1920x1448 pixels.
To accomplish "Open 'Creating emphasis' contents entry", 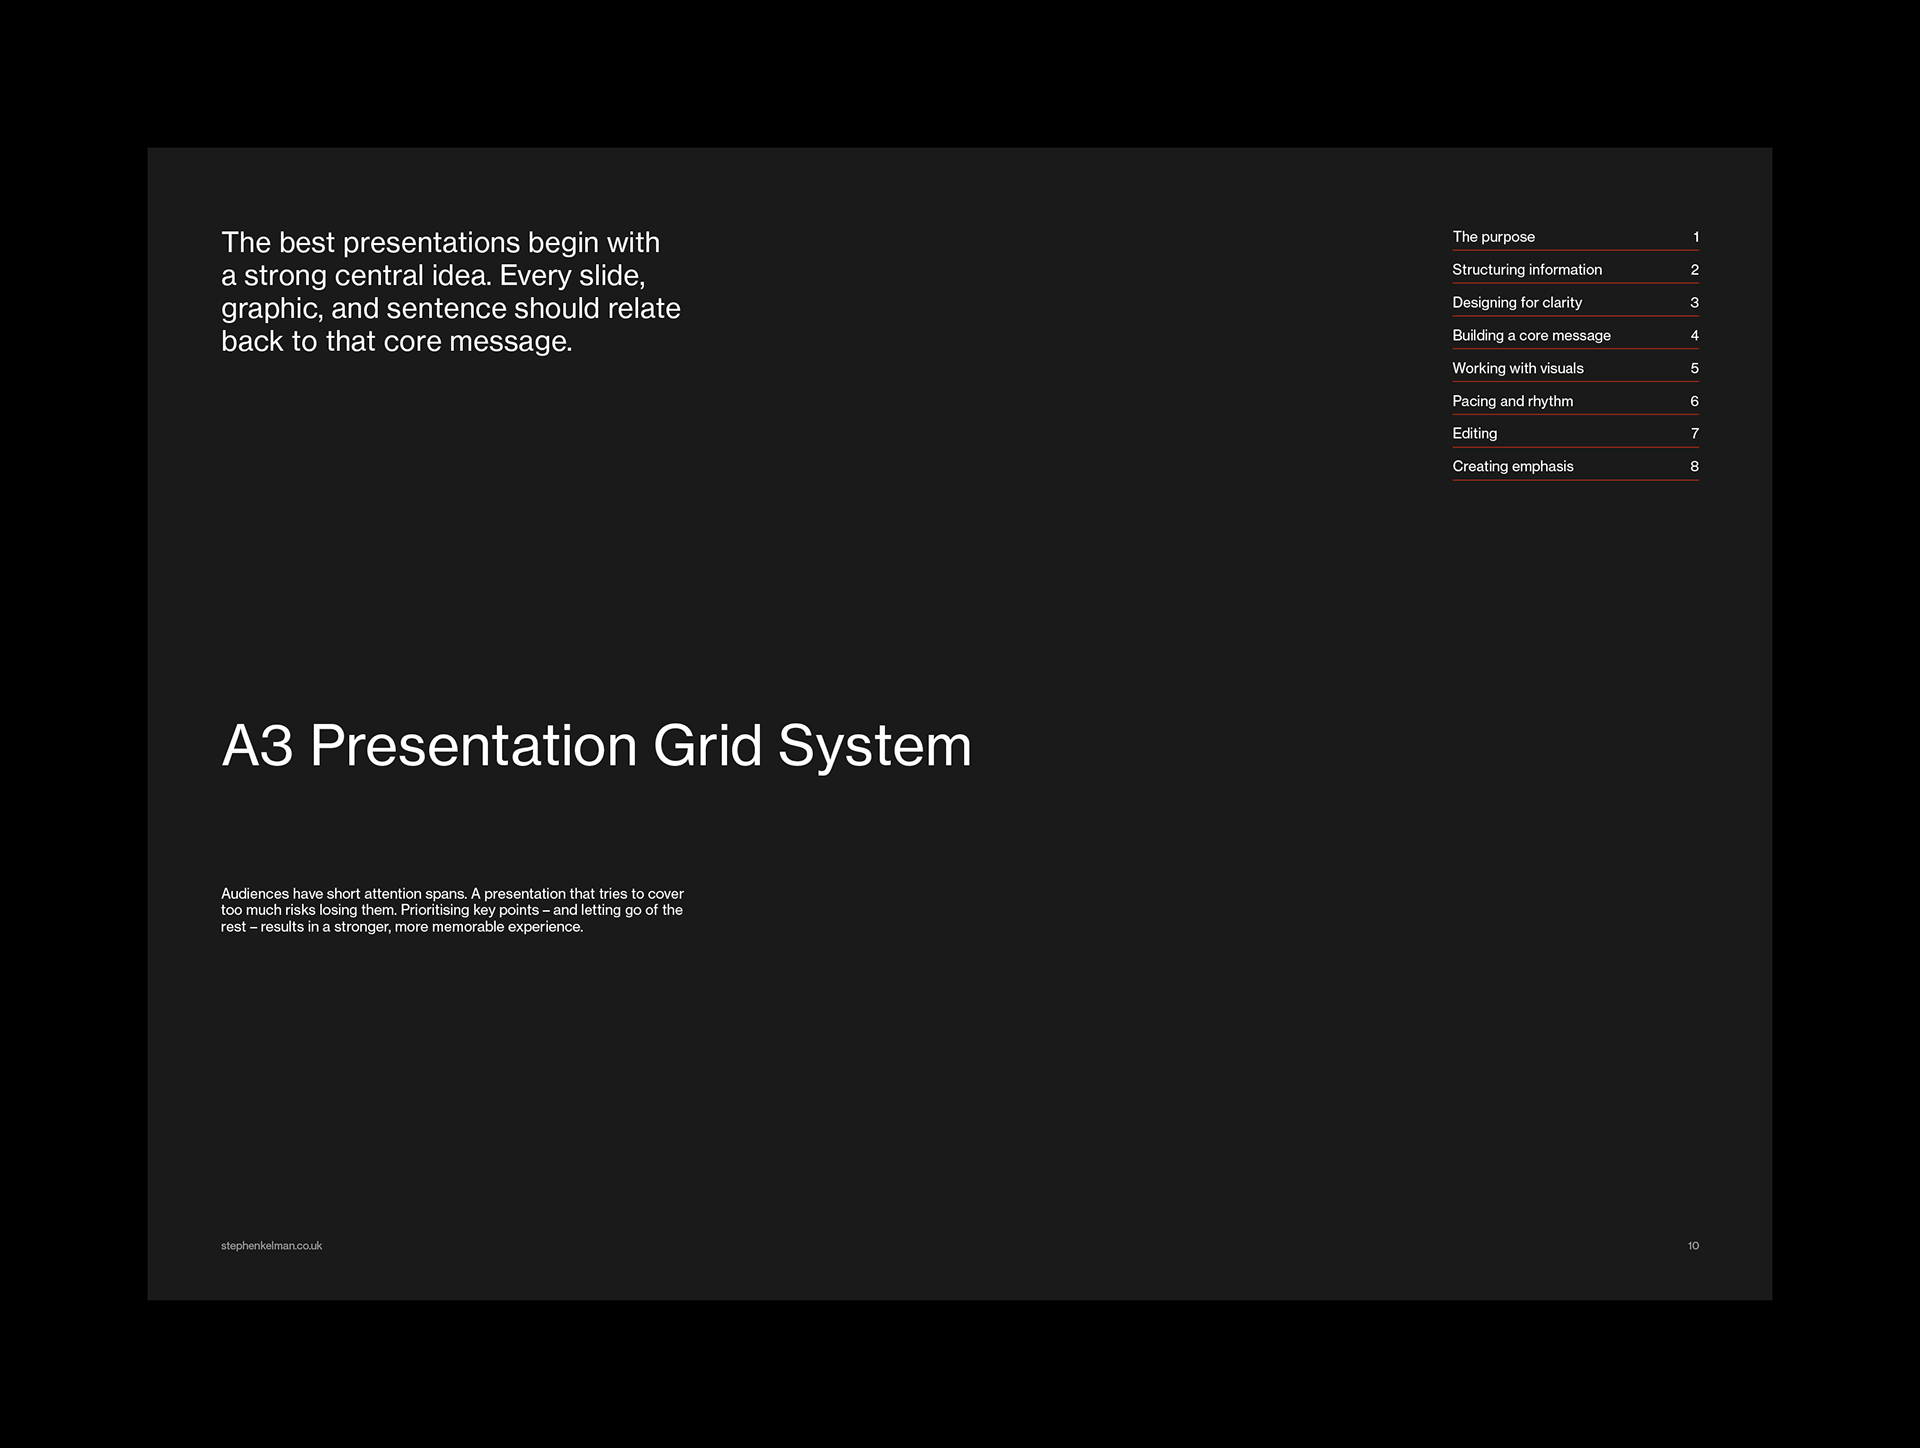I will tap(1512, 467).
